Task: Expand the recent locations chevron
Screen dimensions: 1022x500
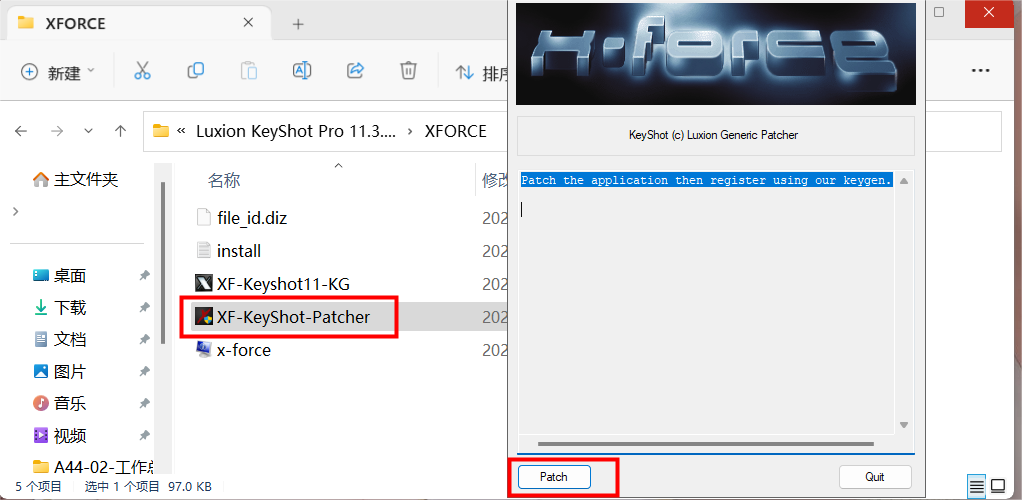Action: tap(88, 131)
